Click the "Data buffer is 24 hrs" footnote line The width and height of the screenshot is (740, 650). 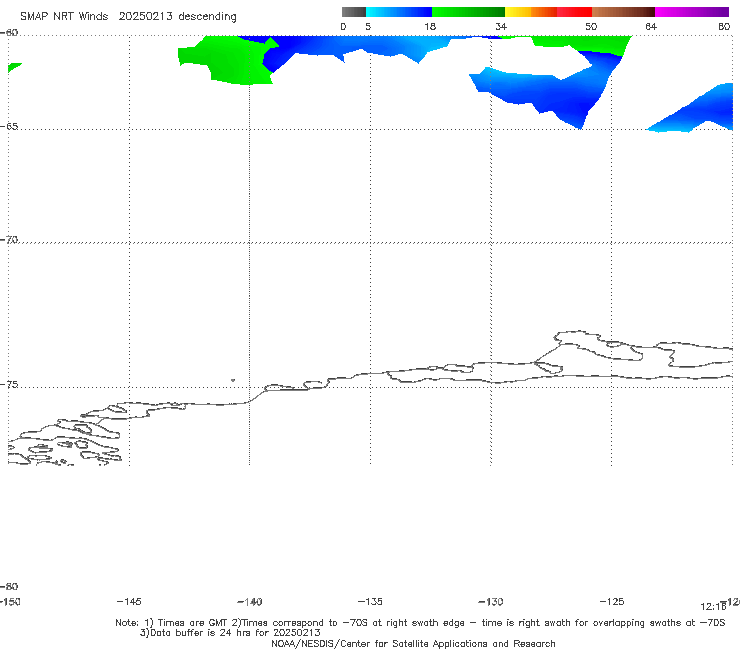coord(230,633)
